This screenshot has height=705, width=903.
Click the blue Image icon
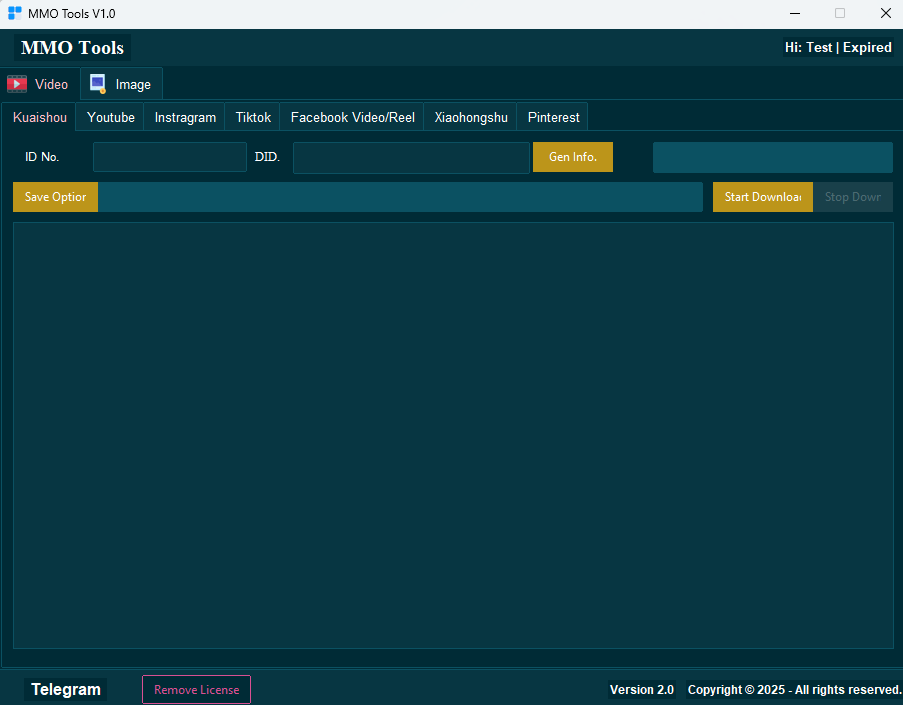click(98, 84)
